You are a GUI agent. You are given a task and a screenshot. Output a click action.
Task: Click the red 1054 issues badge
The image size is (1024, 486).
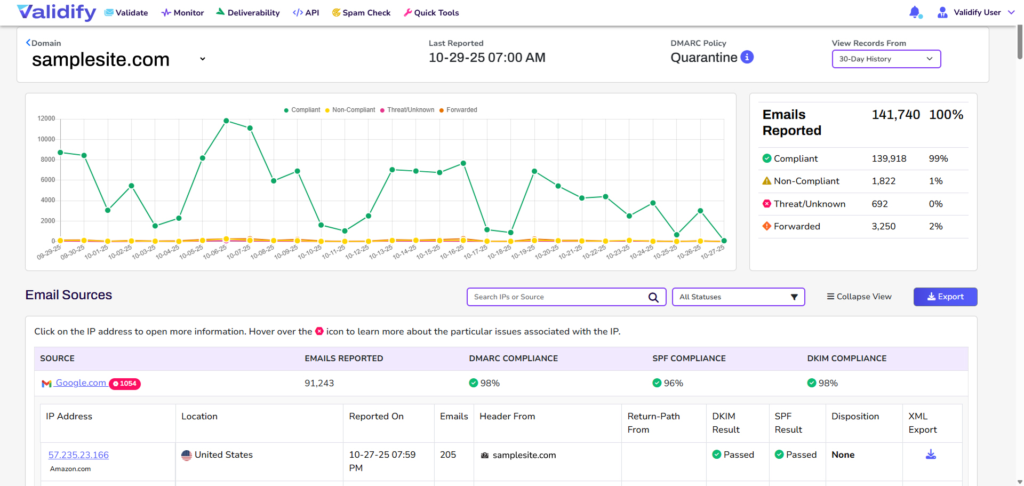(125, 383)
